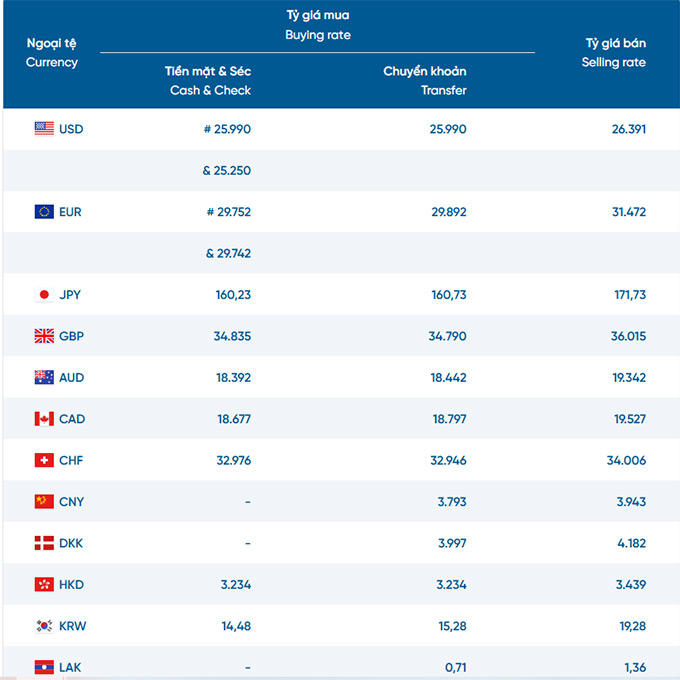
Task: Click the CHF Switzerland flag icon
Action: [x=44, y=460]
